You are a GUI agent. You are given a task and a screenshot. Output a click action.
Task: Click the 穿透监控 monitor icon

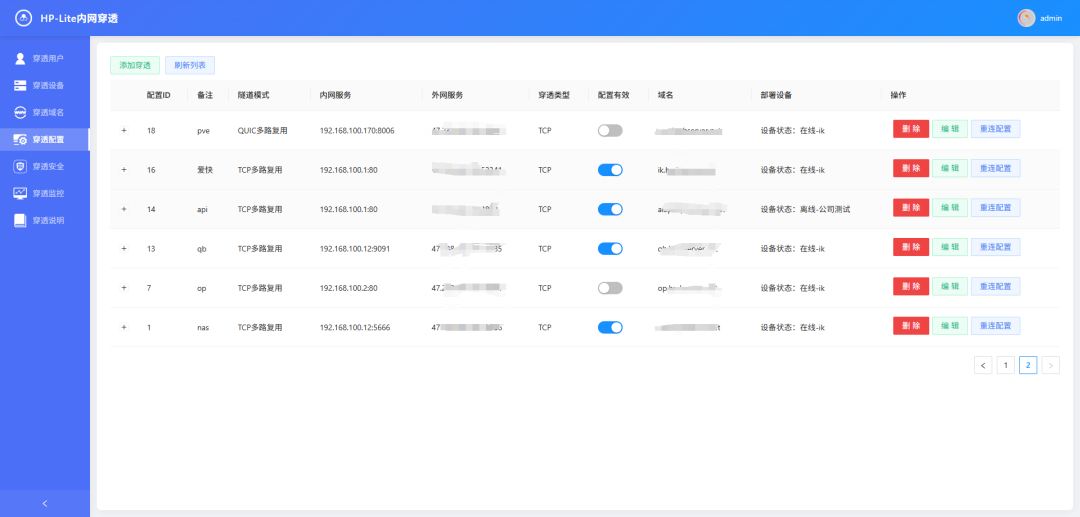(20, 193)
